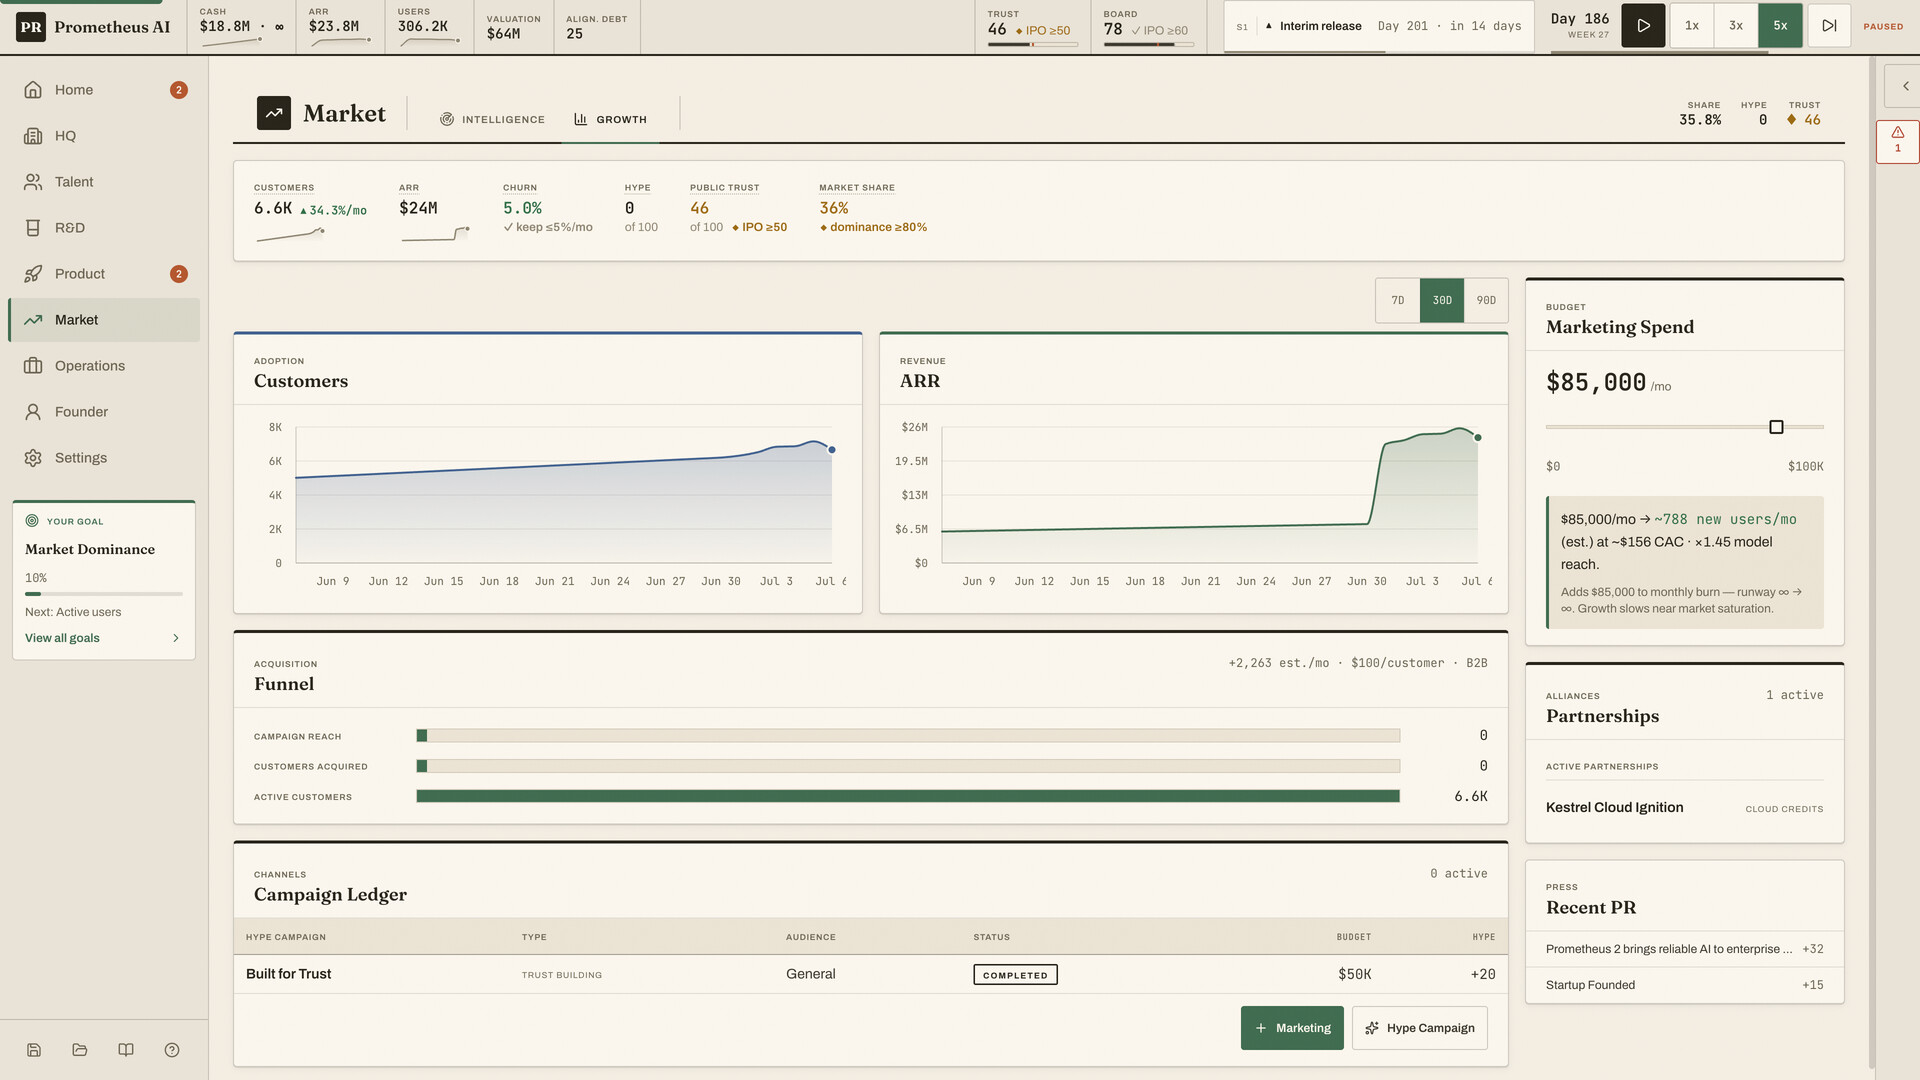Click the Prometheus 2 press headline
The height and width of the screenshot is (1080, 1920).
pos(1669,949)
